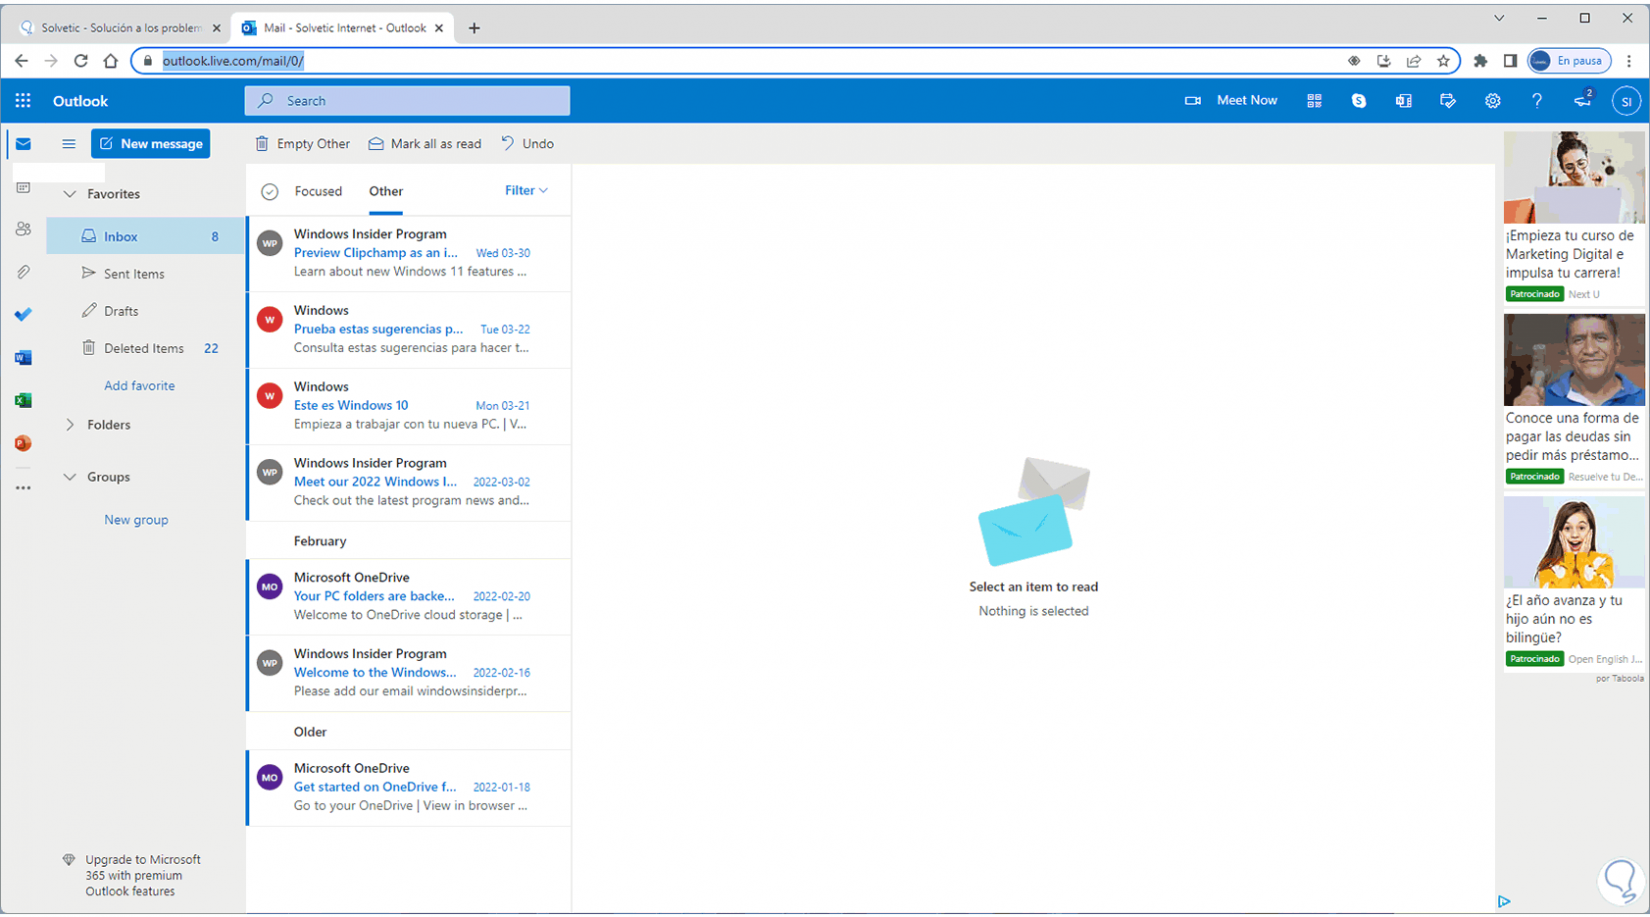Open Help question mark
Image resolution: width=1650 pixels, height=917 pixels.
click(1537, 101)
